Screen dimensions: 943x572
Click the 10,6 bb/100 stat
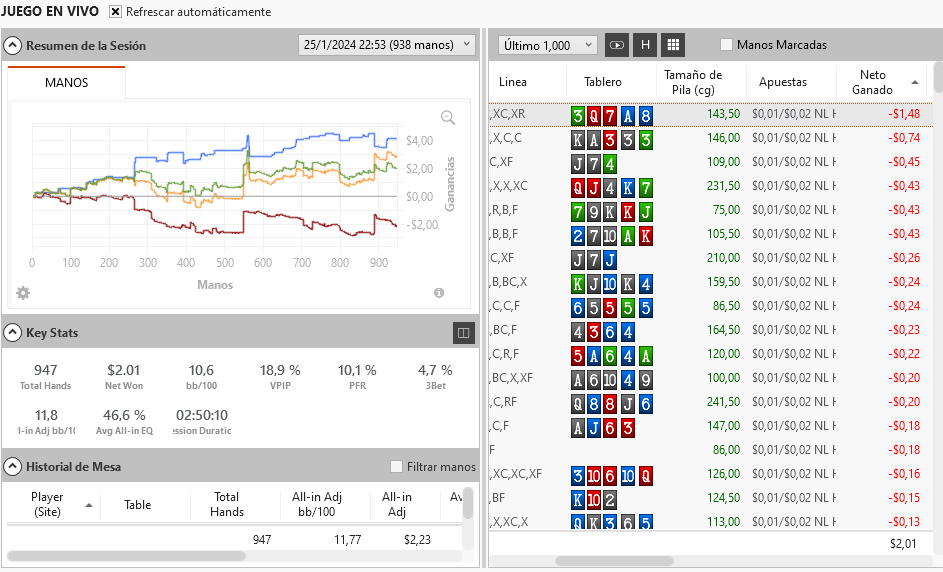201,377
